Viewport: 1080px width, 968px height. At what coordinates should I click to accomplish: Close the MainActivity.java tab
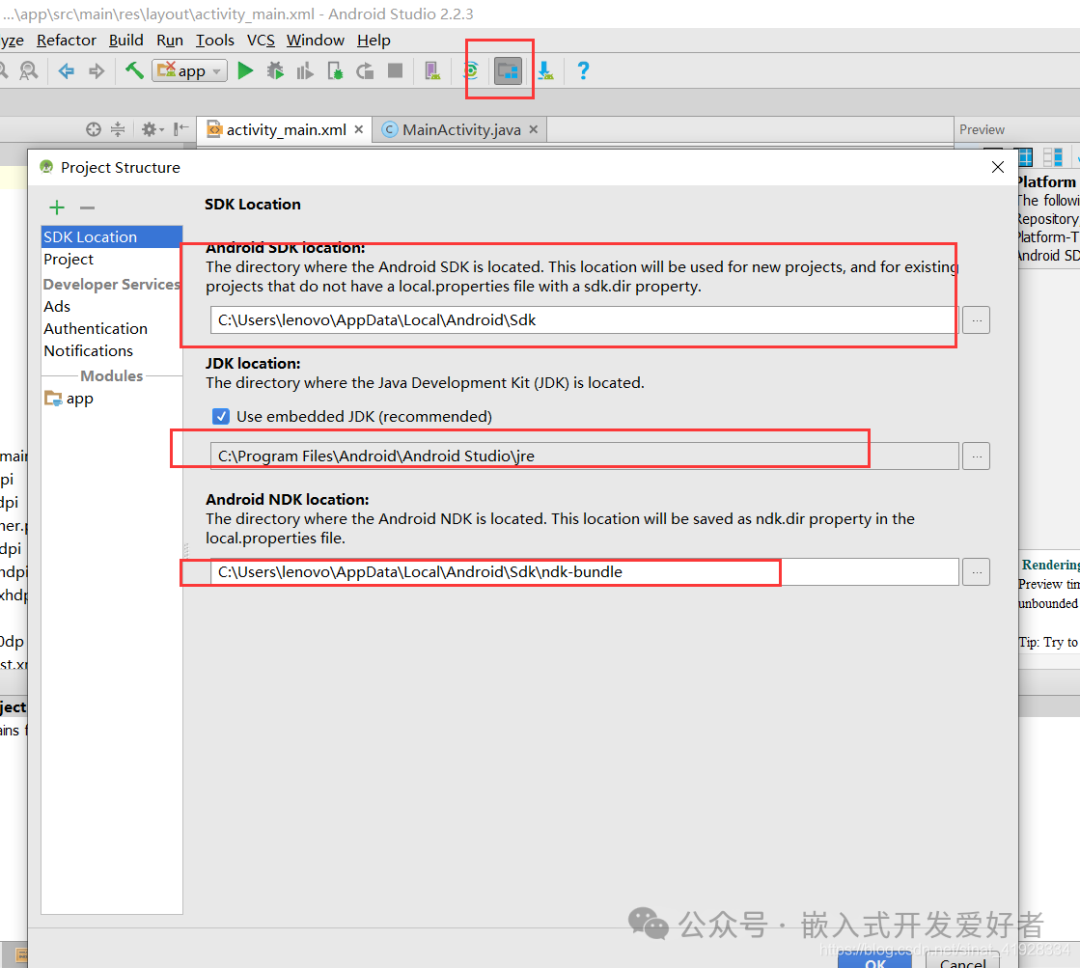(x=534, y=130)
